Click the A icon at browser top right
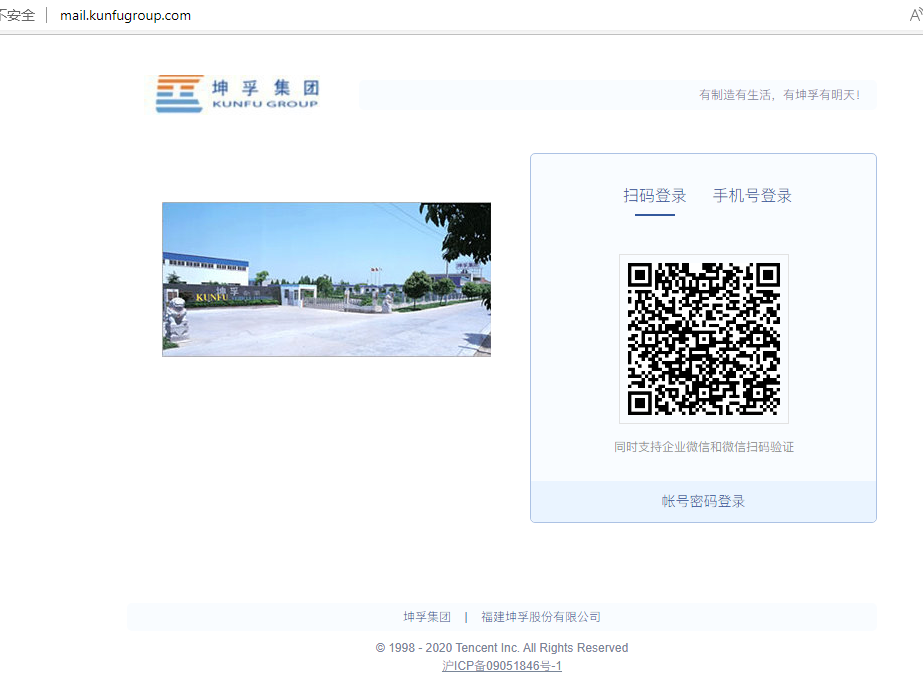Screen dimensions: 923x683 point(914,15)
